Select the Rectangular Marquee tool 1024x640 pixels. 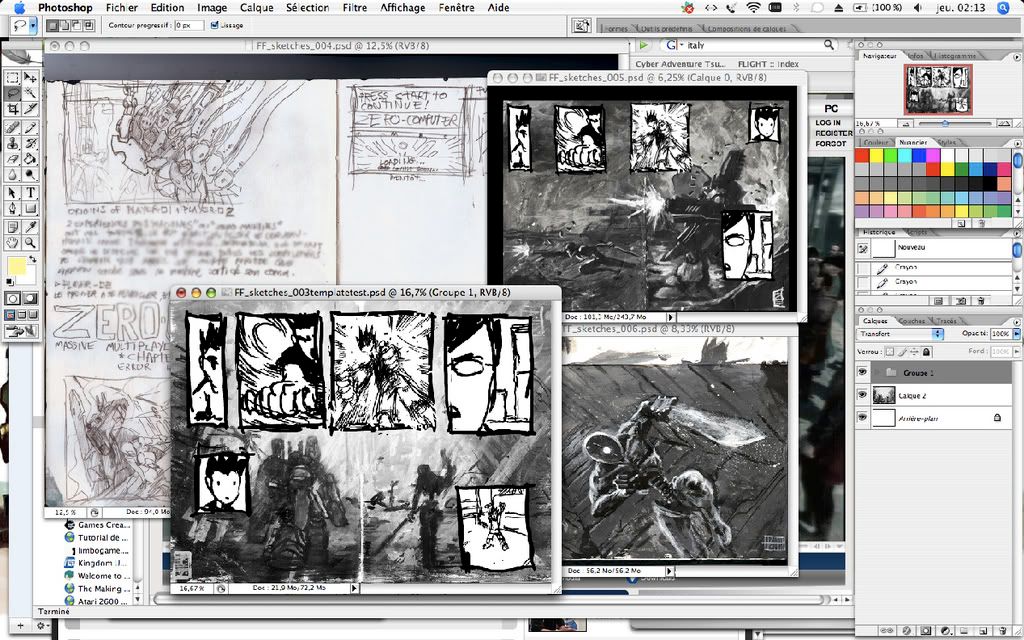(x=12, y=78)
